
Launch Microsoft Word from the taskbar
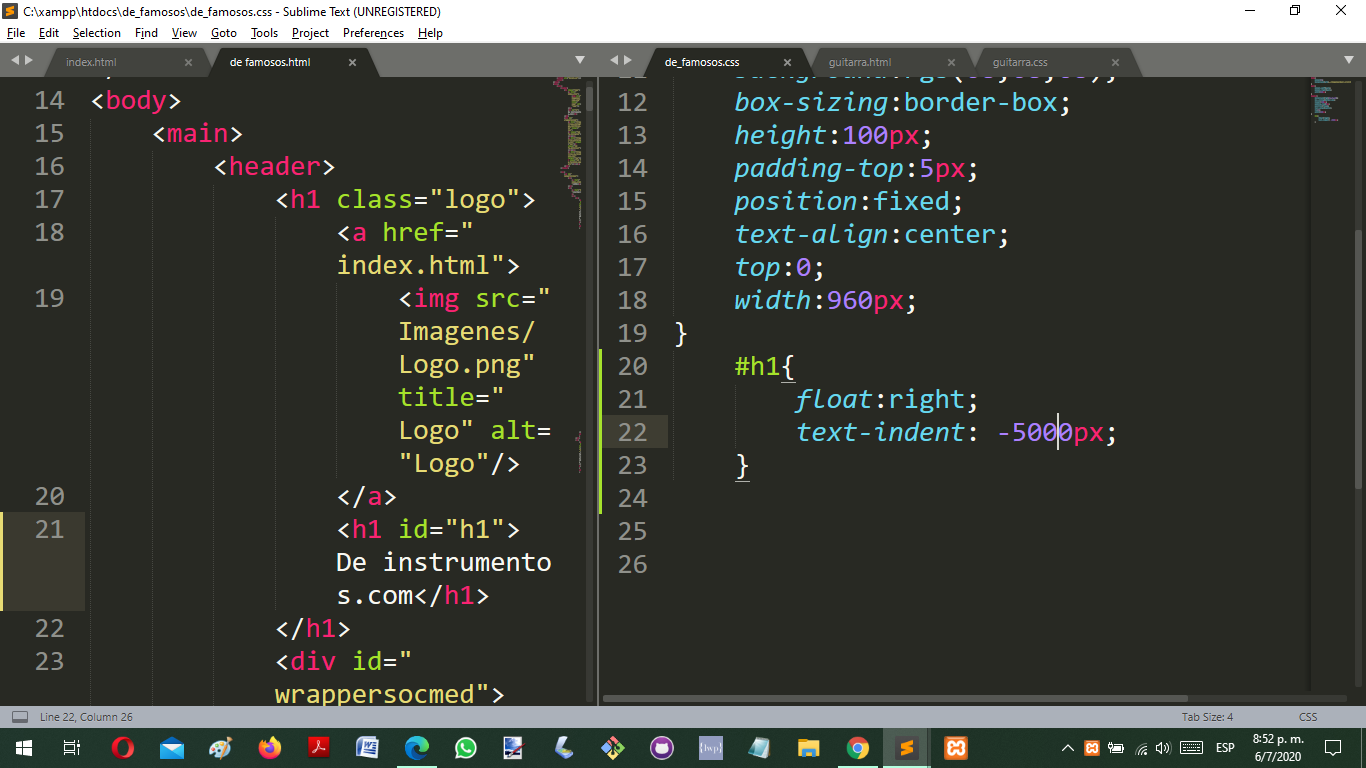[368, 747]
